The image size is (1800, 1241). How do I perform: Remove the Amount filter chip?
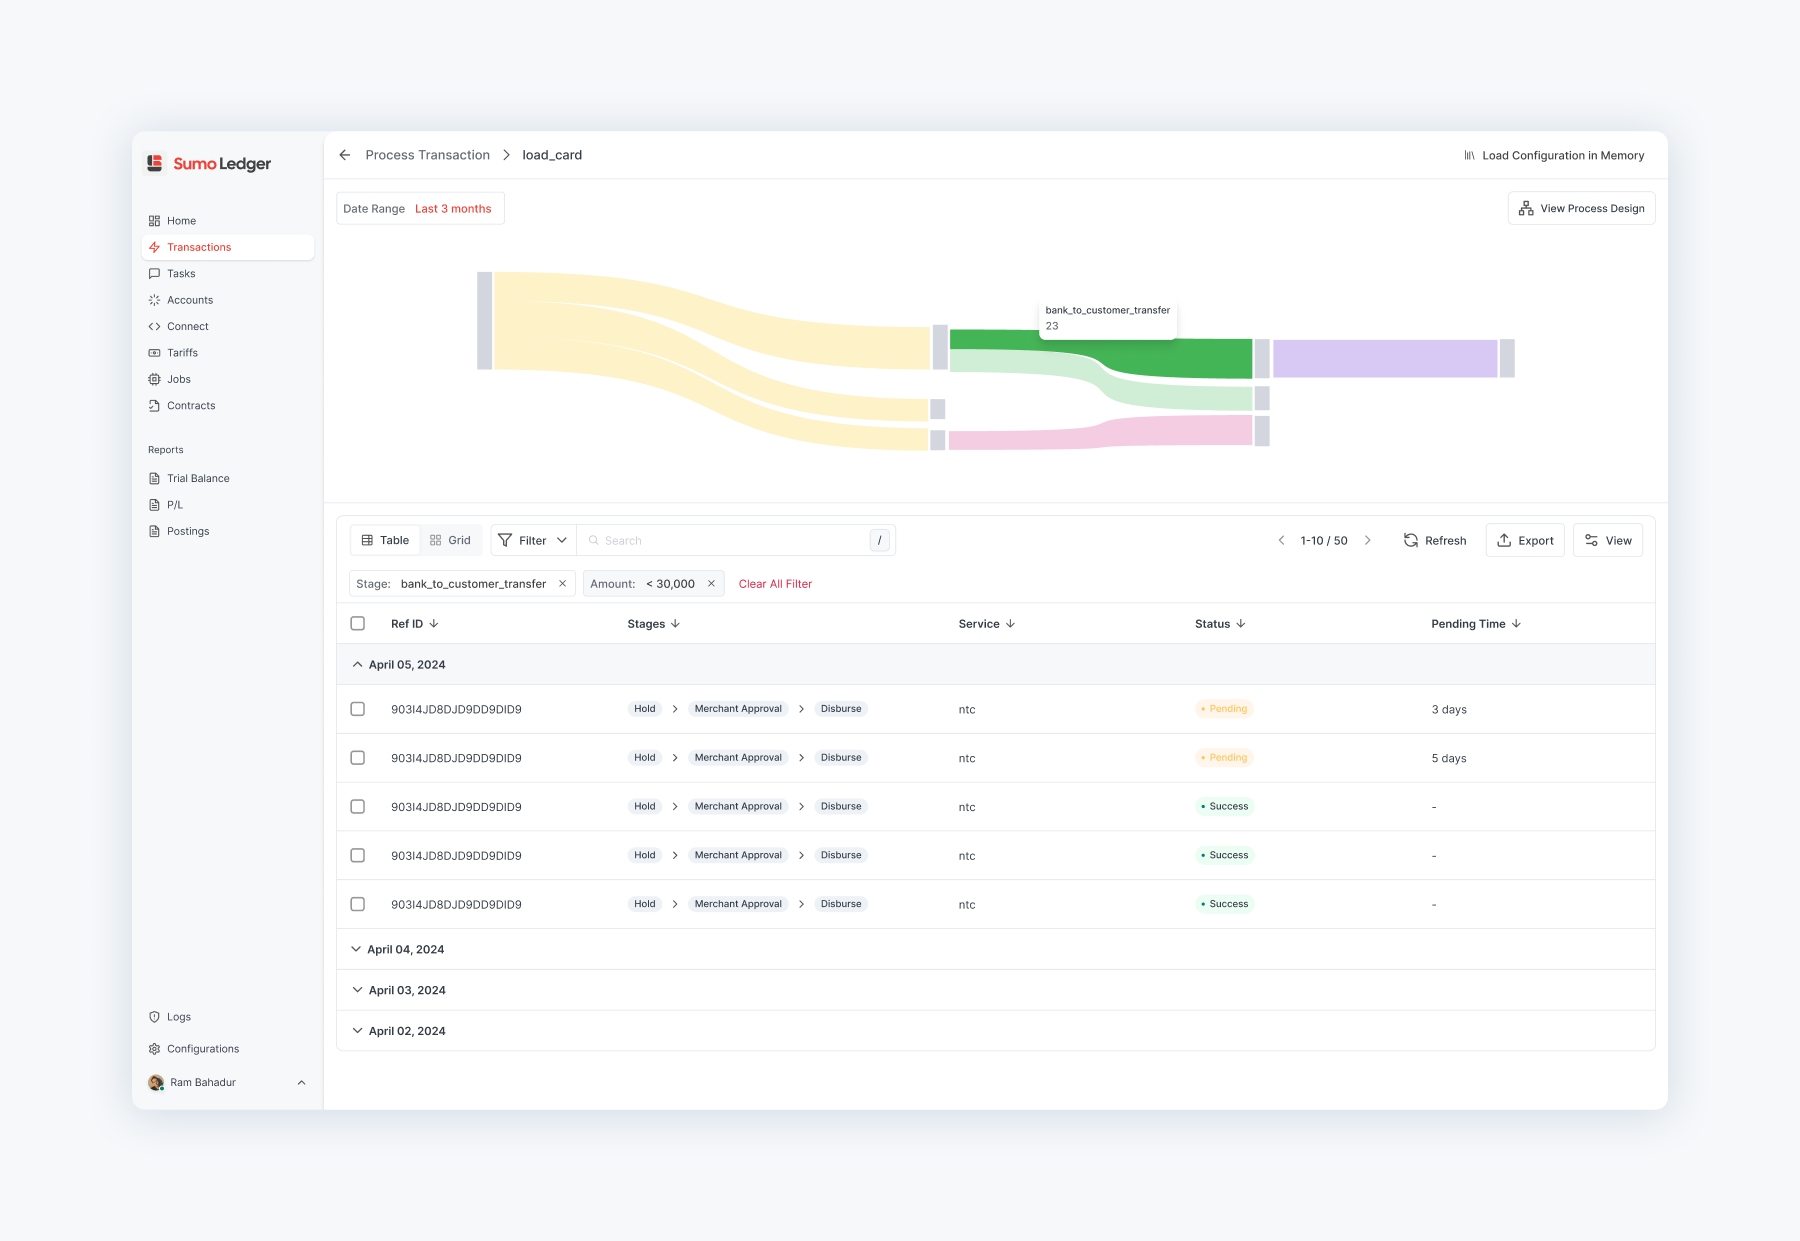711,584
